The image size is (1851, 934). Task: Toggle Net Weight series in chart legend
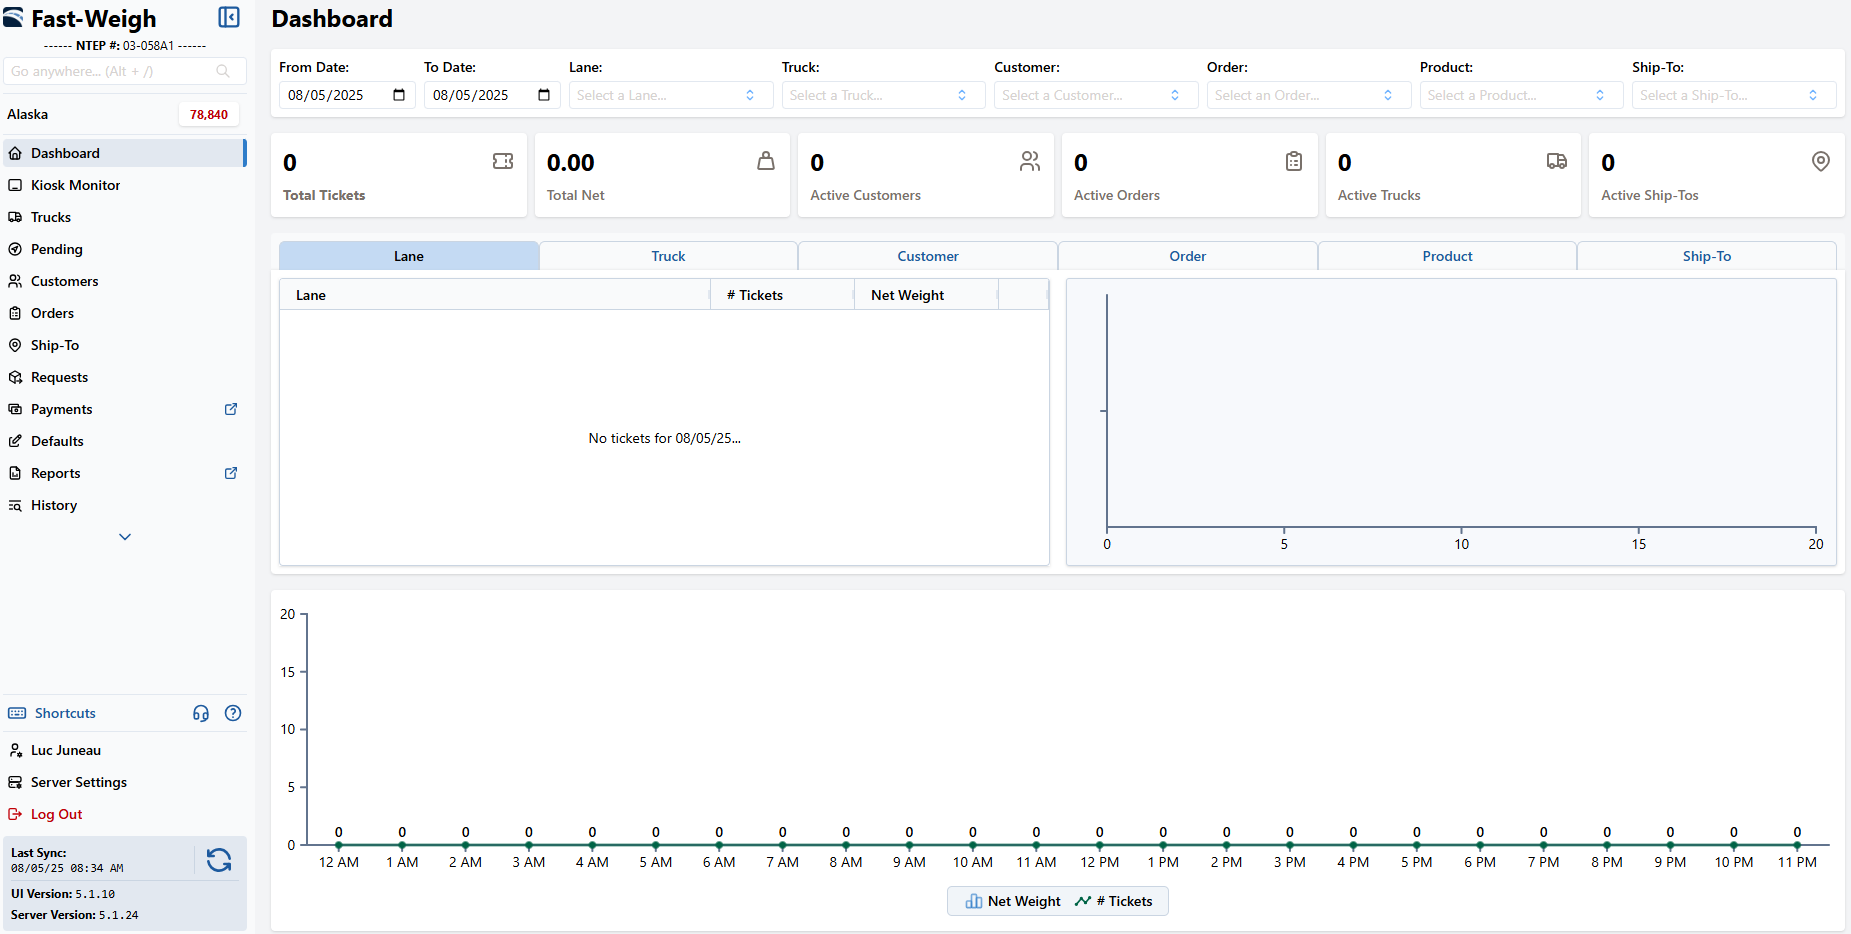coord(1013,901)
